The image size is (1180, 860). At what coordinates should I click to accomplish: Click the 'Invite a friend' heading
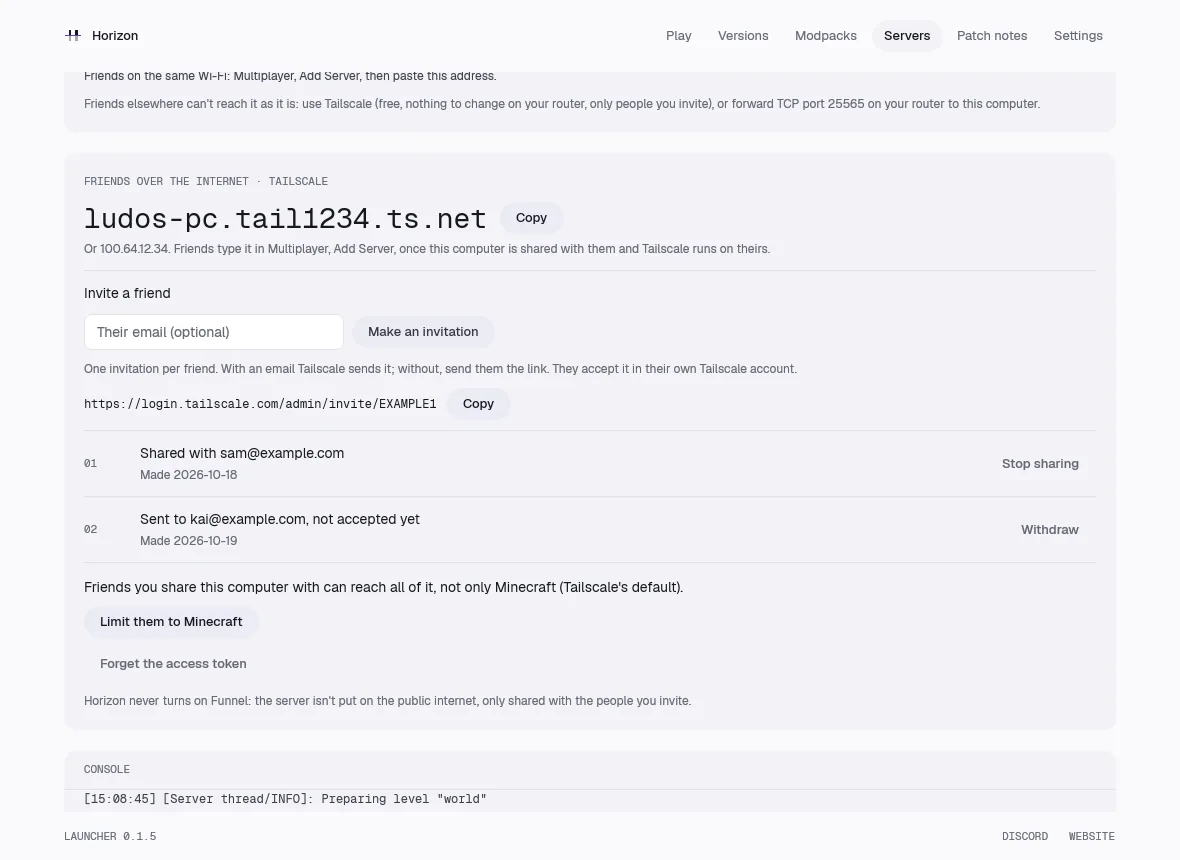coord(127,293)
